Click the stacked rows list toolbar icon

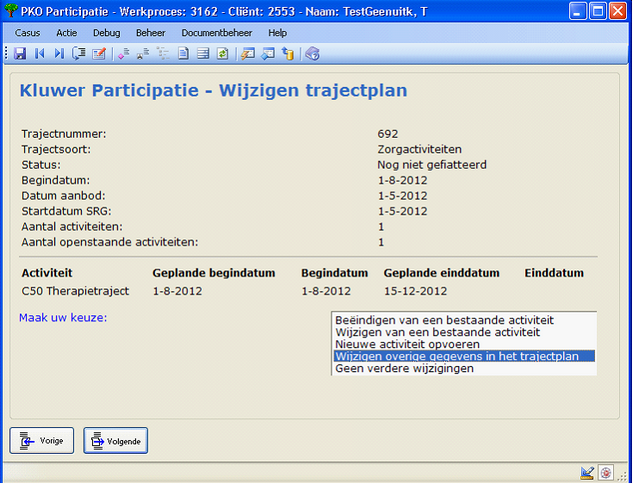(x=203, y=54)
